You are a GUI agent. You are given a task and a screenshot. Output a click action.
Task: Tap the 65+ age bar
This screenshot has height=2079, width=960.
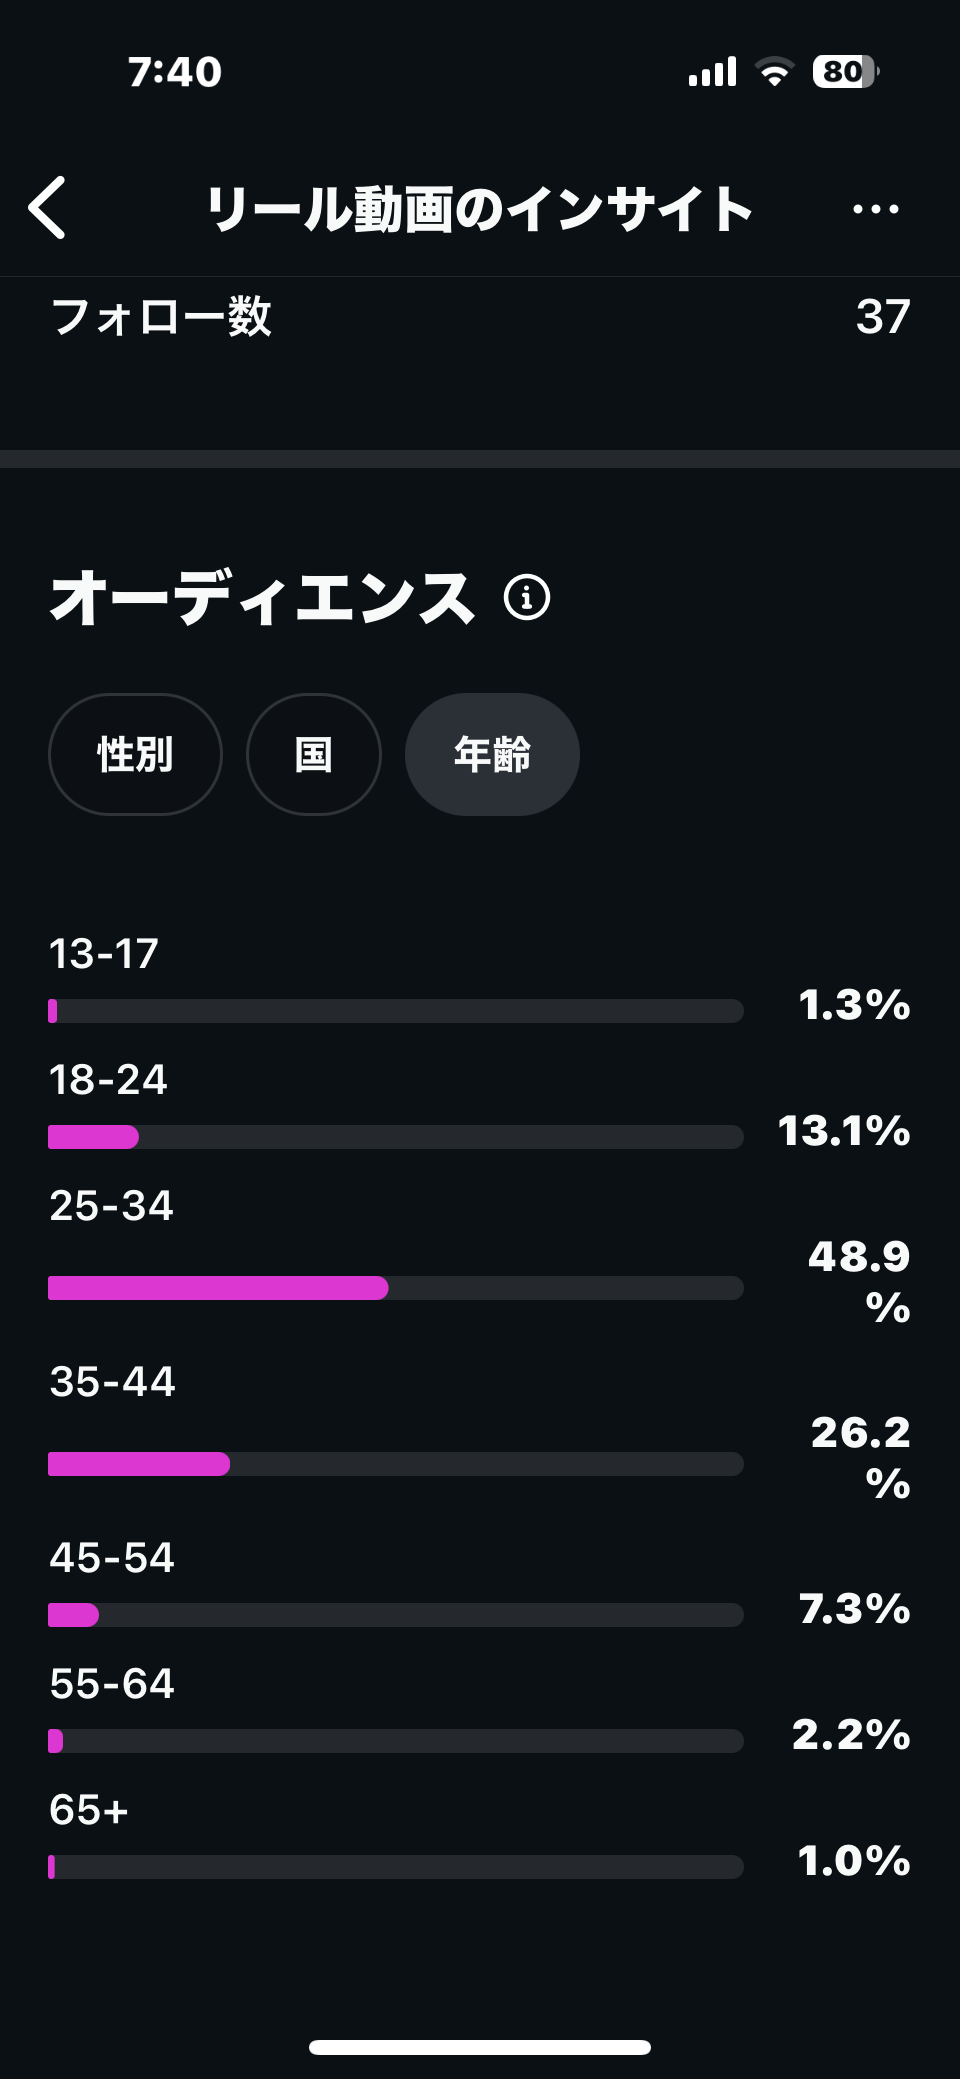pos(396,1867)
